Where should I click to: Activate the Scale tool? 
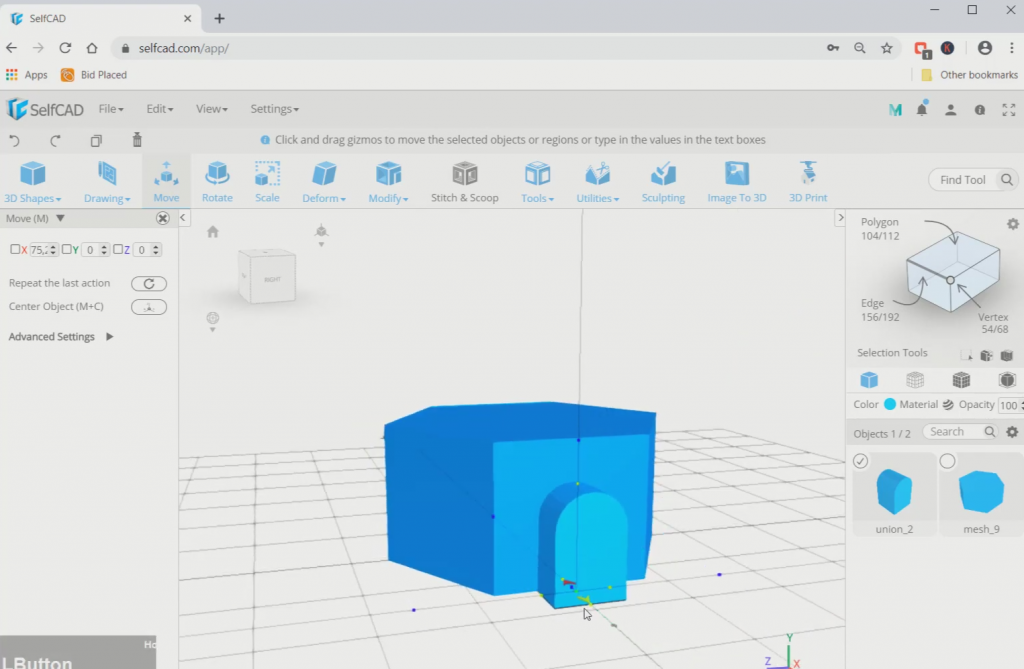pos(266,180)
